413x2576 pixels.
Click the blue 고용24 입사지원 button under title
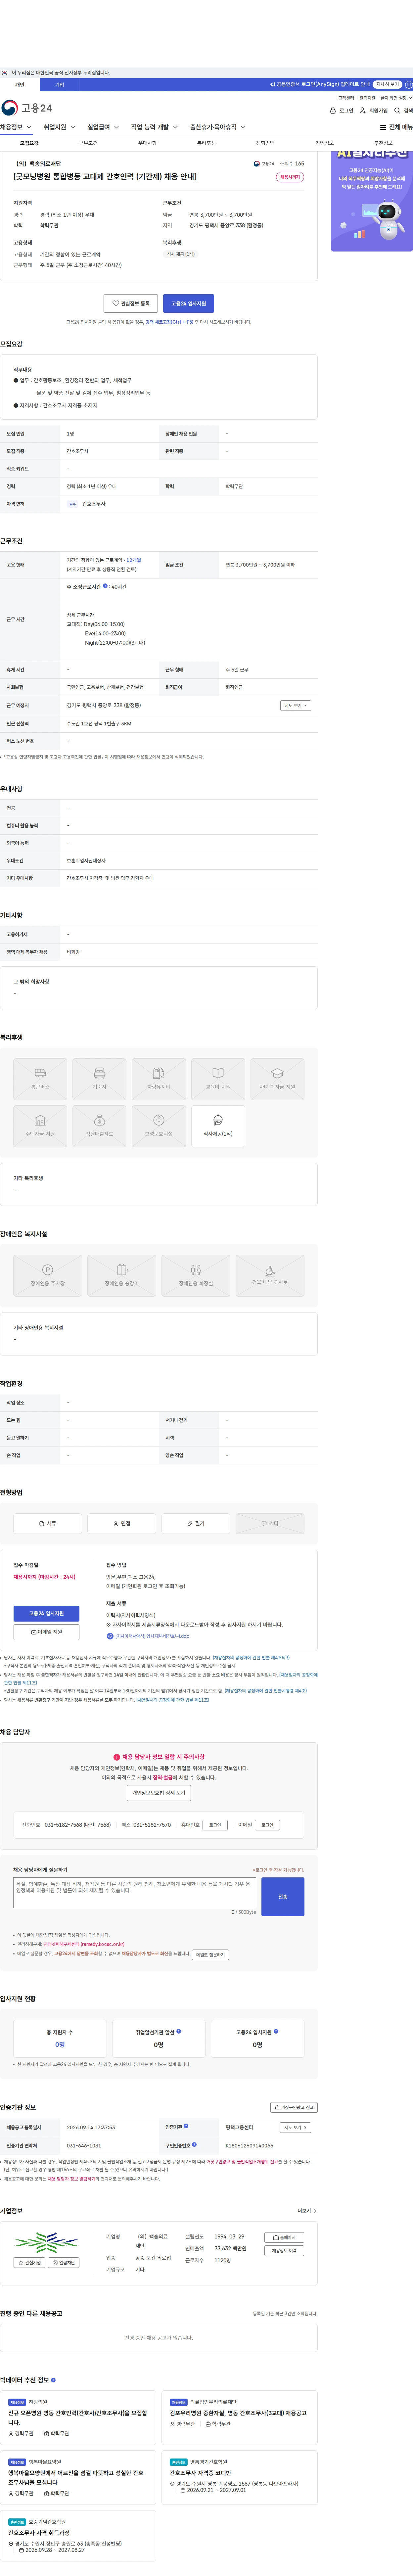188,303
